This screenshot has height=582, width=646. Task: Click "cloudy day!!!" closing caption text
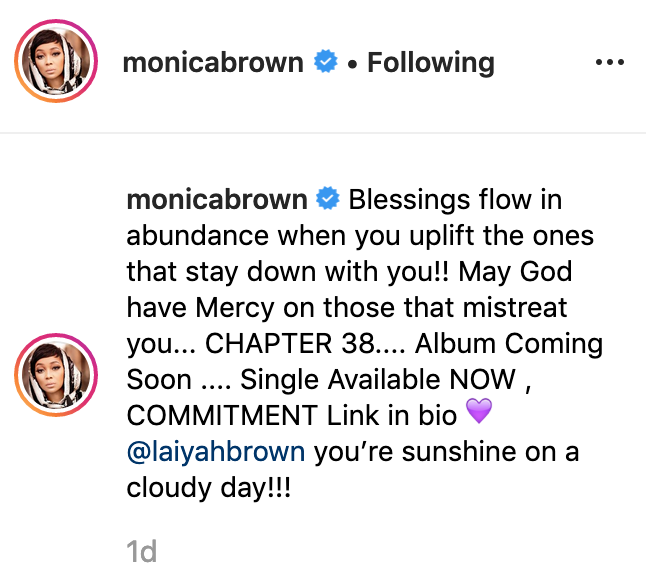pos(210,487)
